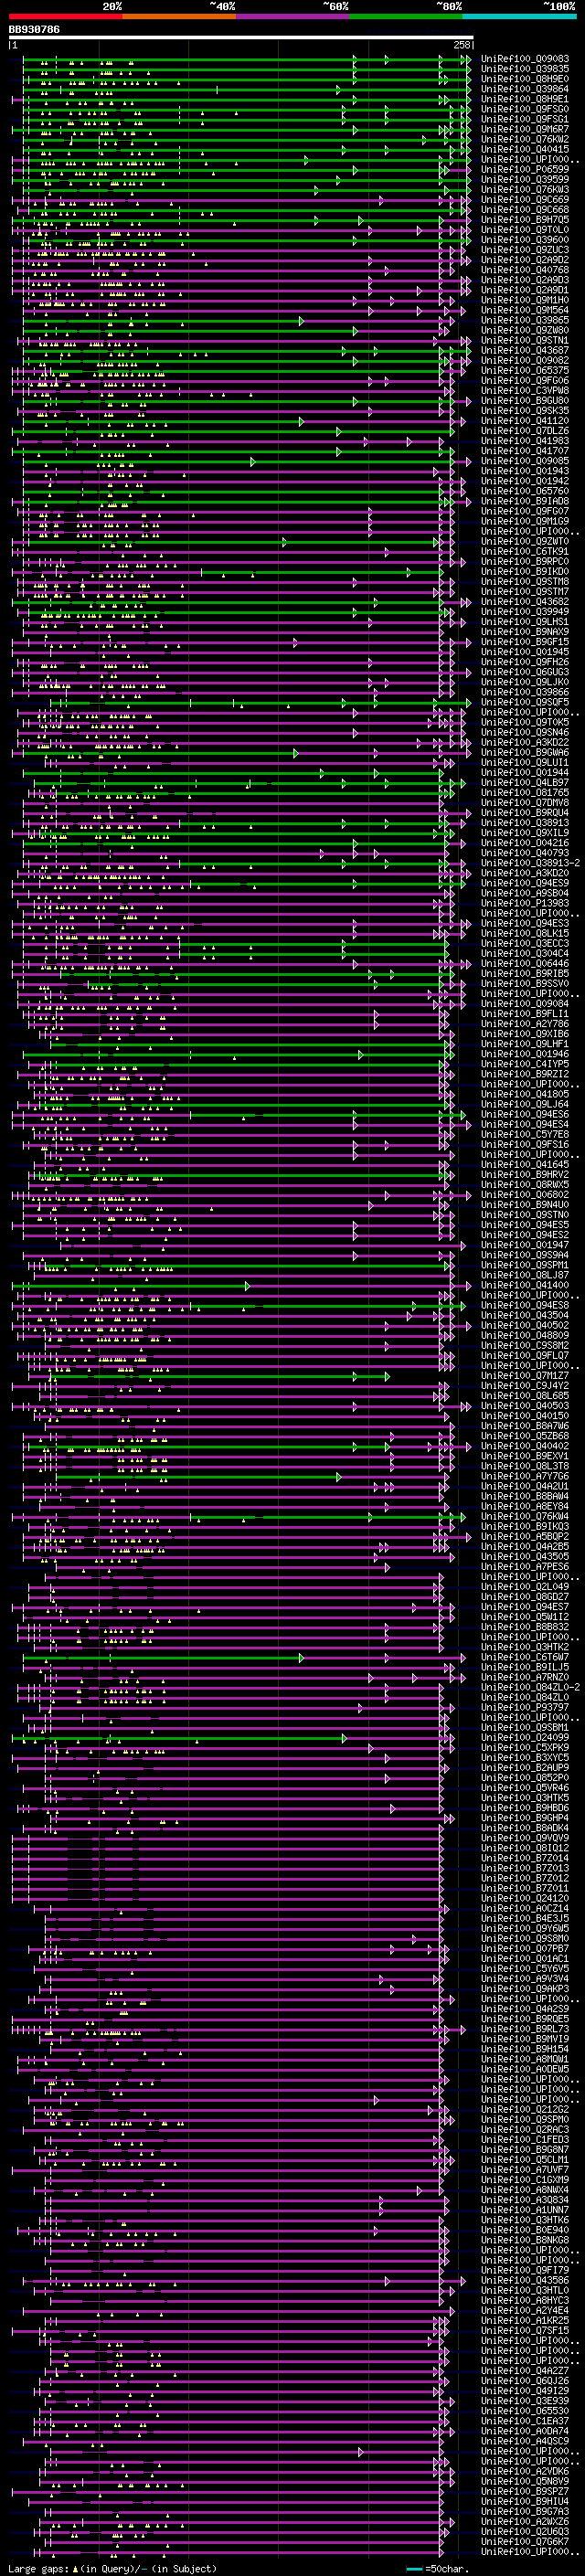Click the purple ~60% identity legend segment
Image resolution: width=585 pixels, height=2576 pixels.
[x=293, y=16]
